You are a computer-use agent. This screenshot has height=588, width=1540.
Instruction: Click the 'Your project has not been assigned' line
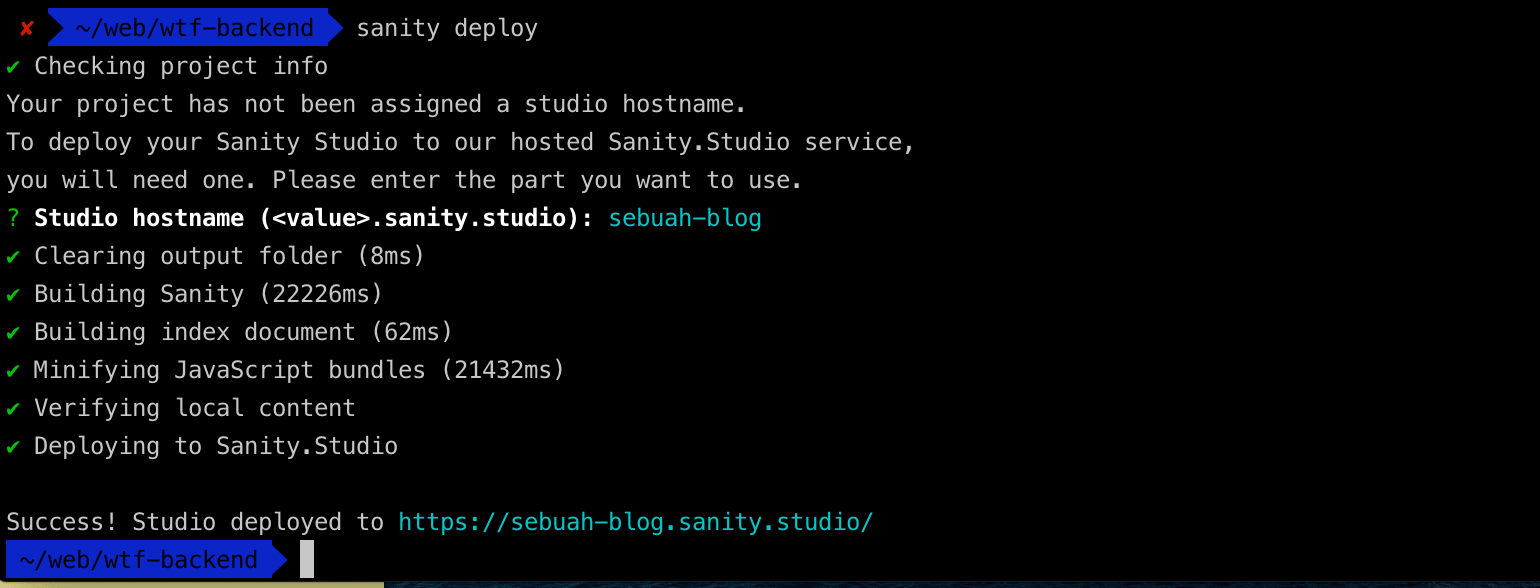coord(376,104)
